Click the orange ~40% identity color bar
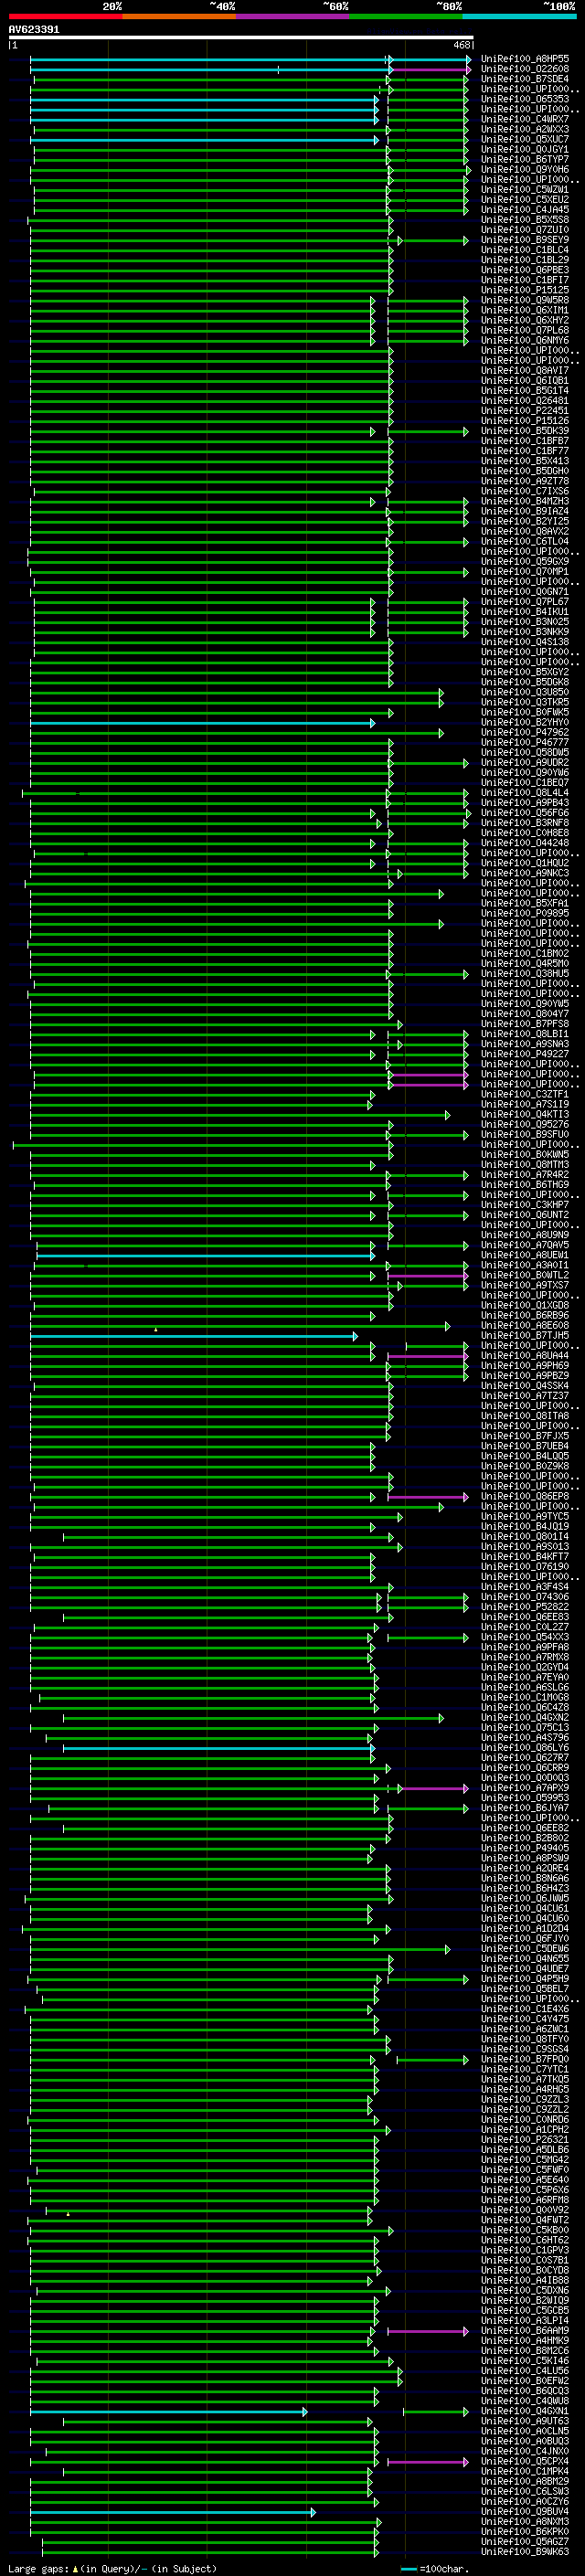585x2576 pixels. tap(179, 16)
